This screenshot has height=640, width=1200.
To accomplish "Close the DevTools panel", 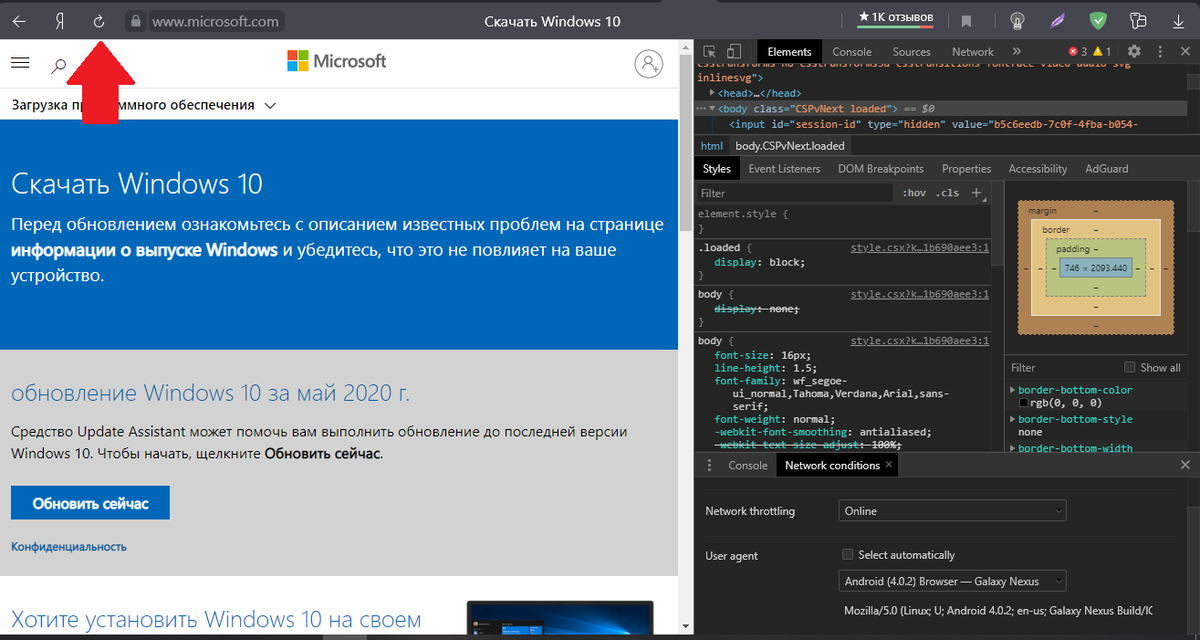I will pyautogui.click(x=1185, y=51).
